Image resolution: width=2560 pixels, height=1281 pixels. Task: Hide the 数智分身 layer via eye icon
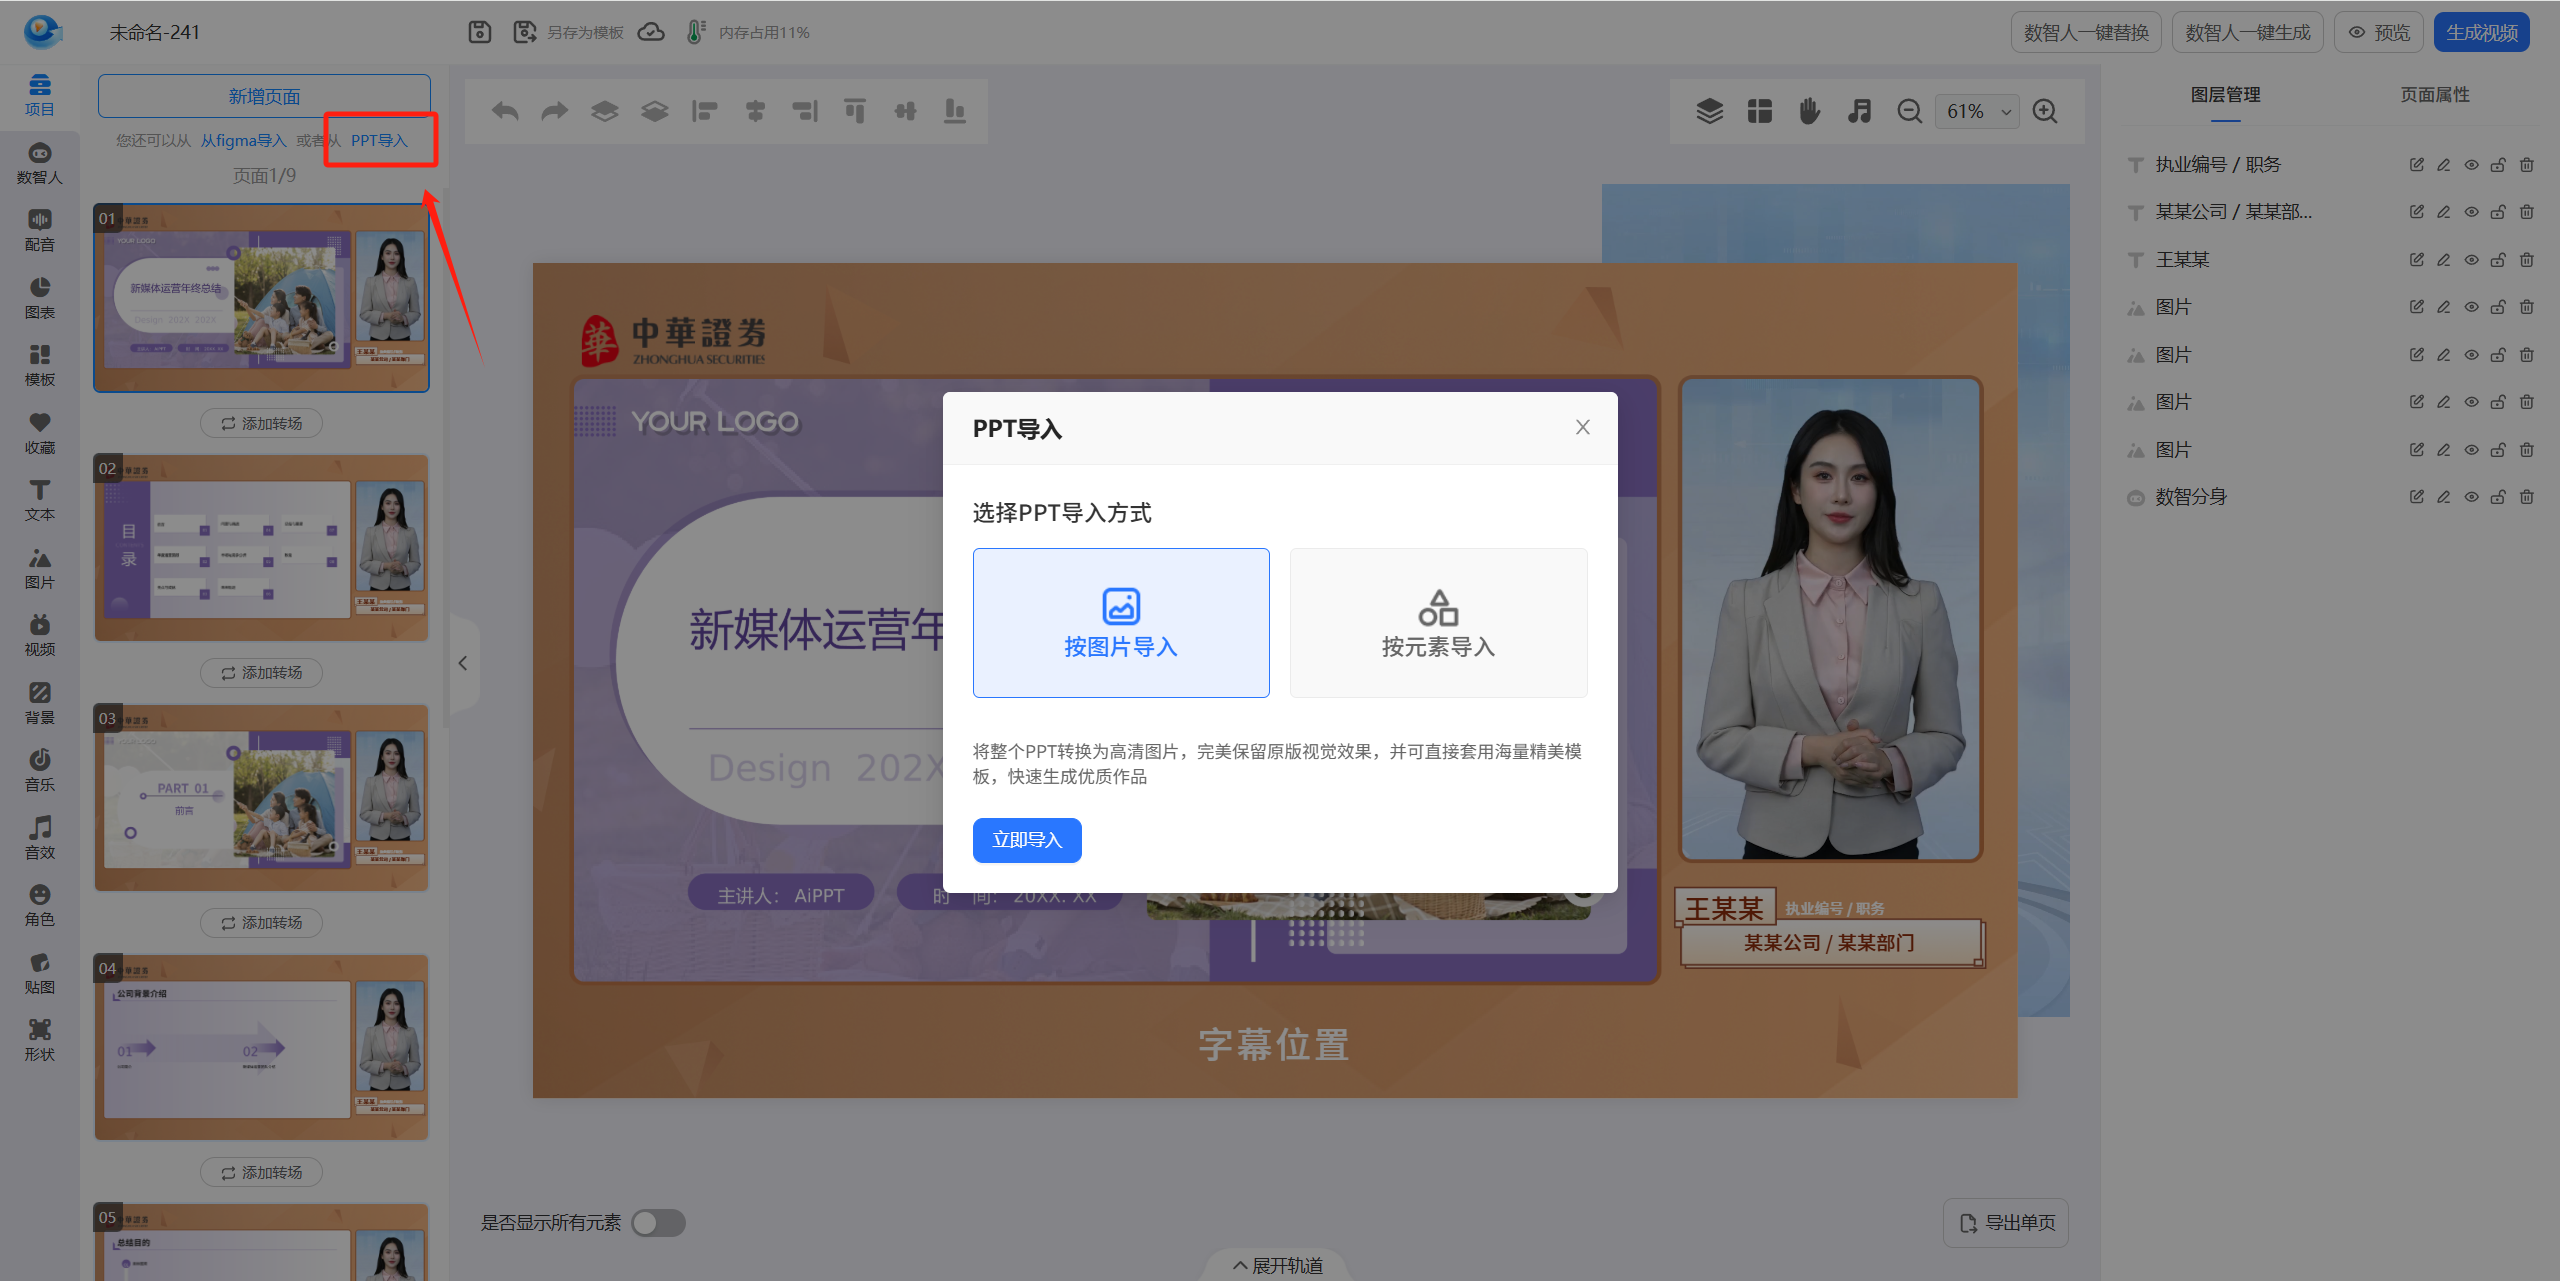2471,497
